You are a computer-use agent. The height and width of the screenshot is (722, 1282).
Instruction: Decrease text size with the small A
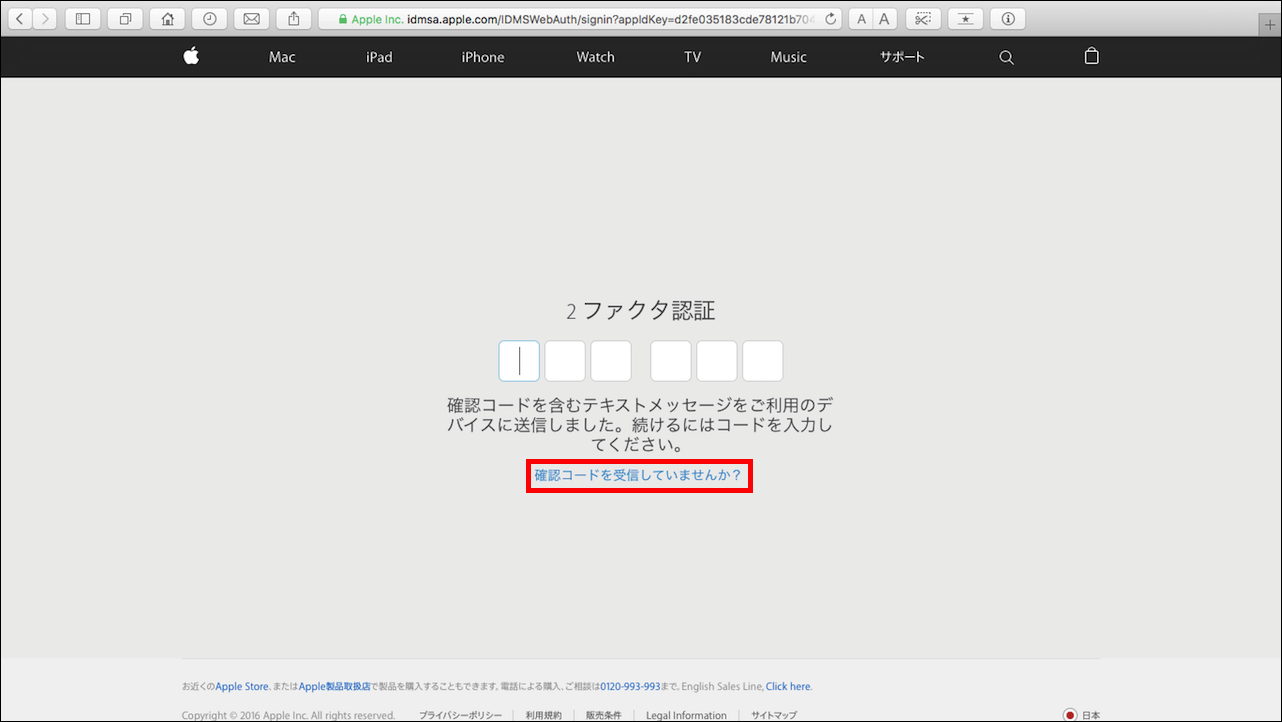pyautogui.click(x=861, y=17)
